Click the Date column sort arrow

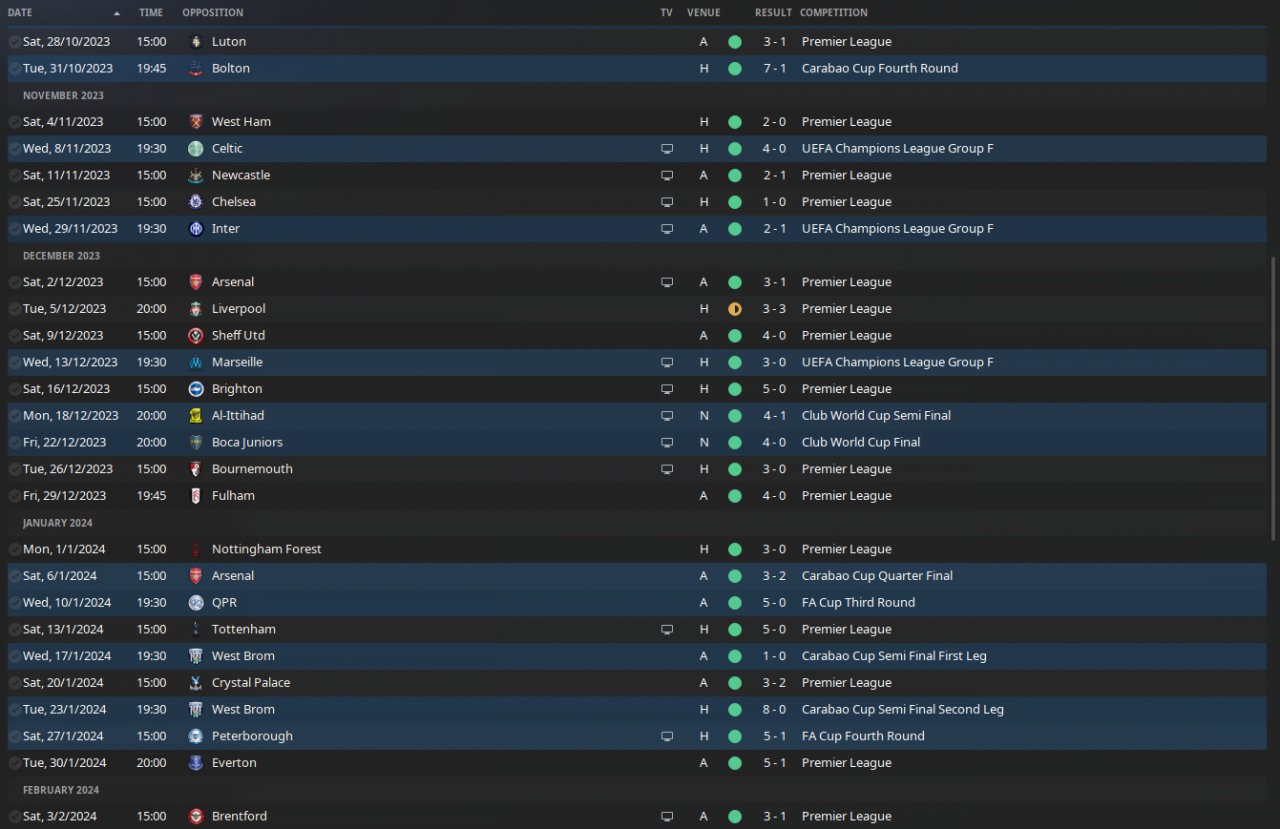coord(117,13)
